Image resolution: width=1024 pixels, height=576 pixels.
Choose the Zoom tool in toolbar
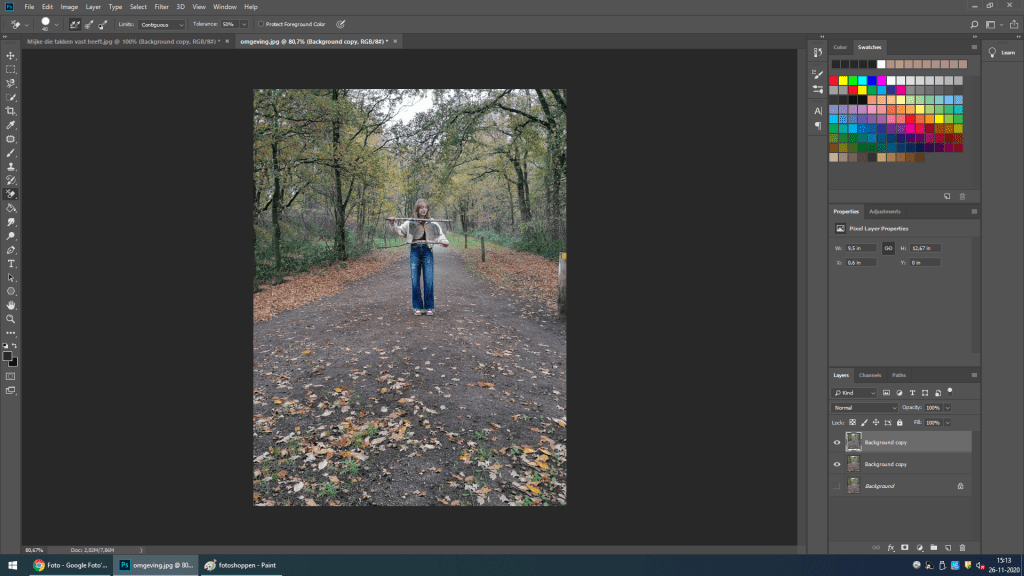11,318
